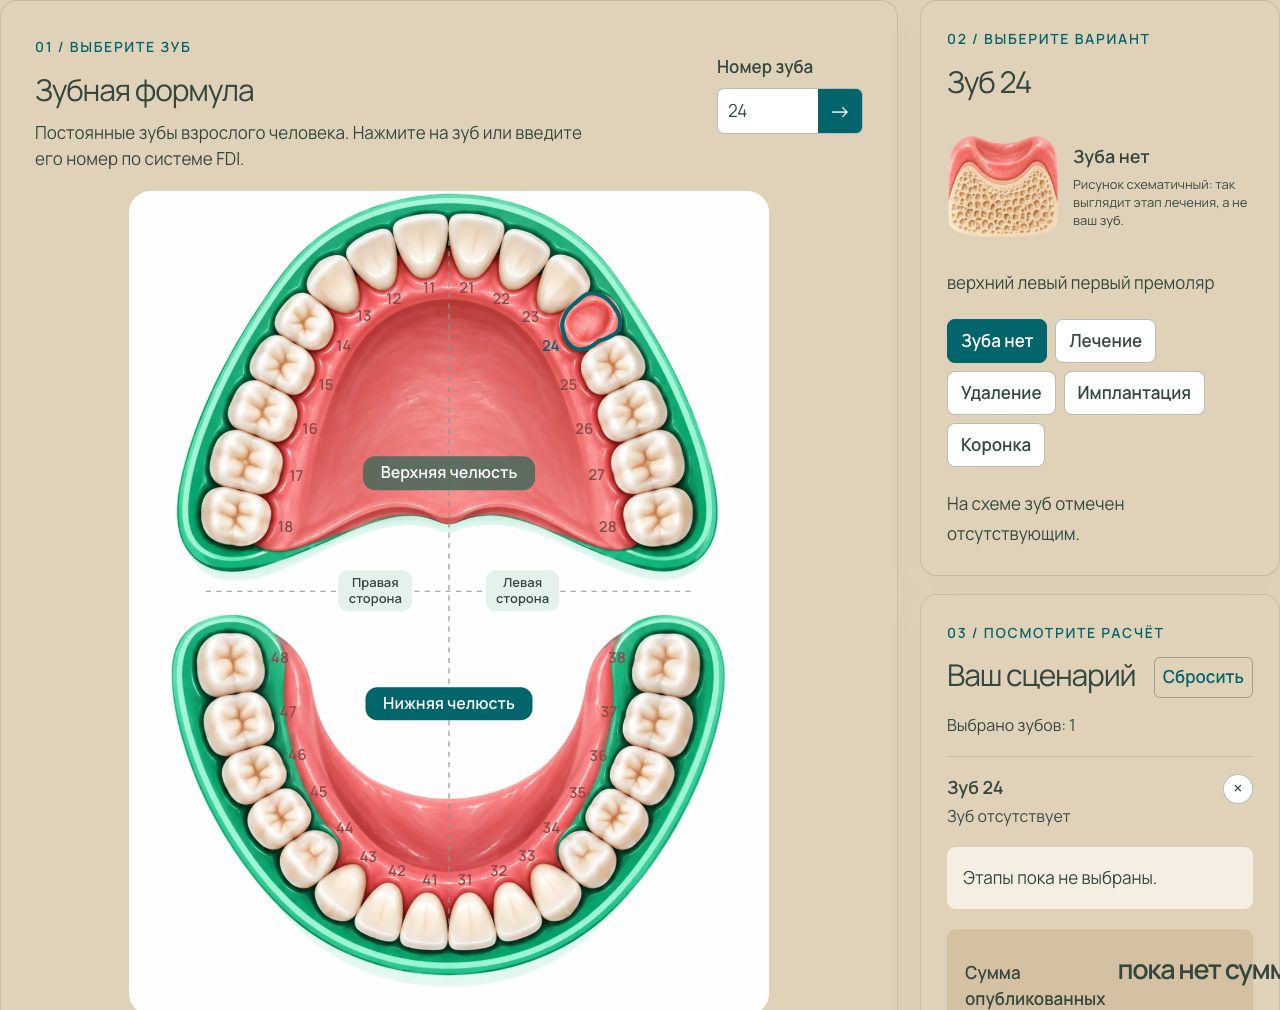Click верхний левый первый премоляр description
Image resolution: width=1280 pixels, height=1010 pixels.
[1080, 283]
